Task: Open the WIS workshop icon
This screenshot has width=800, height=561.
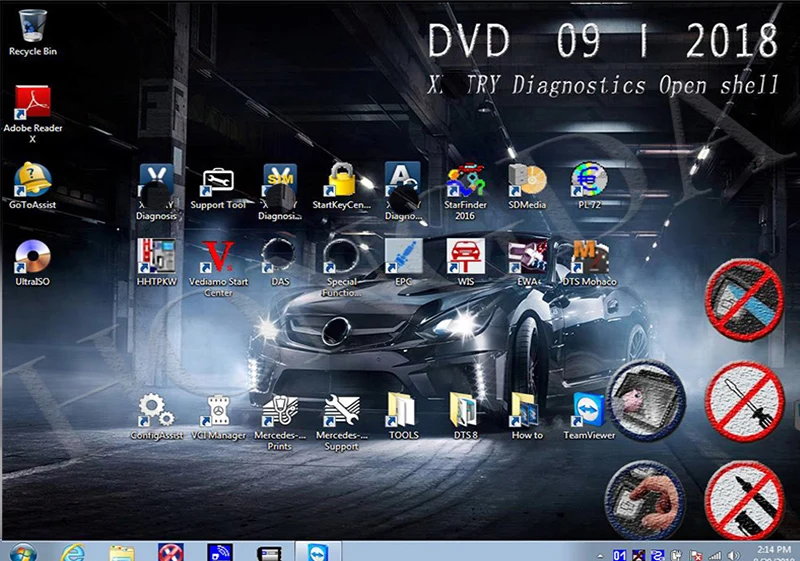Action: (465, 263)
